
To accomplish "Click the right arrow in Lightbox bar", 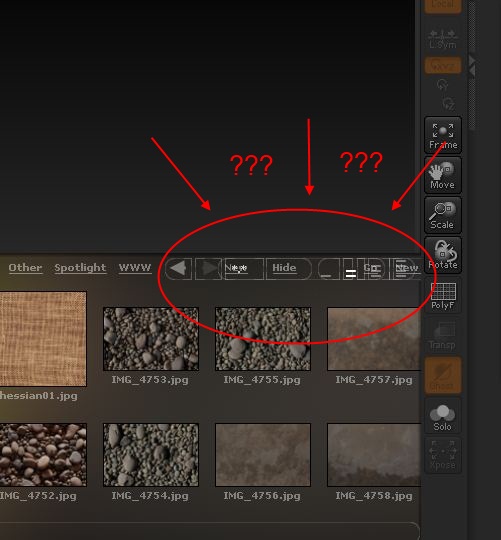I will pos(208,268).
